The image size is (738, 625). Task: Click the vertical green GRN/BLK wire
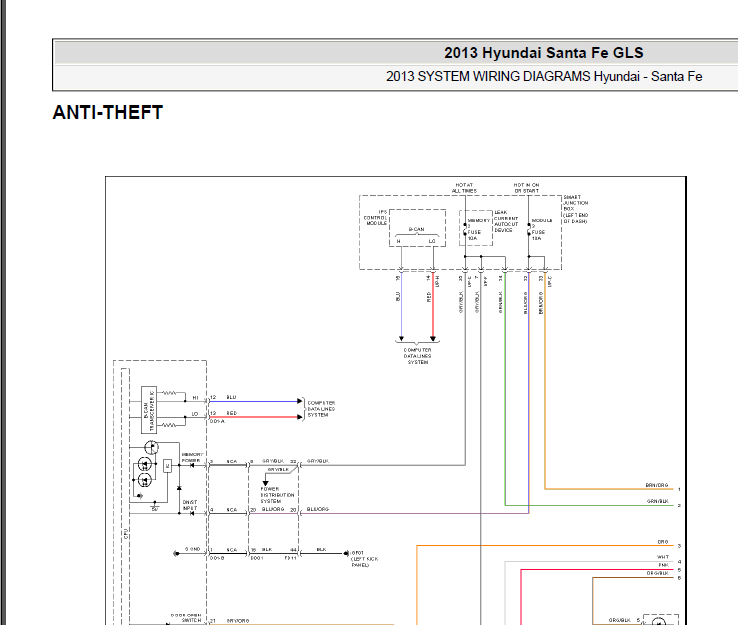point(505,391)
